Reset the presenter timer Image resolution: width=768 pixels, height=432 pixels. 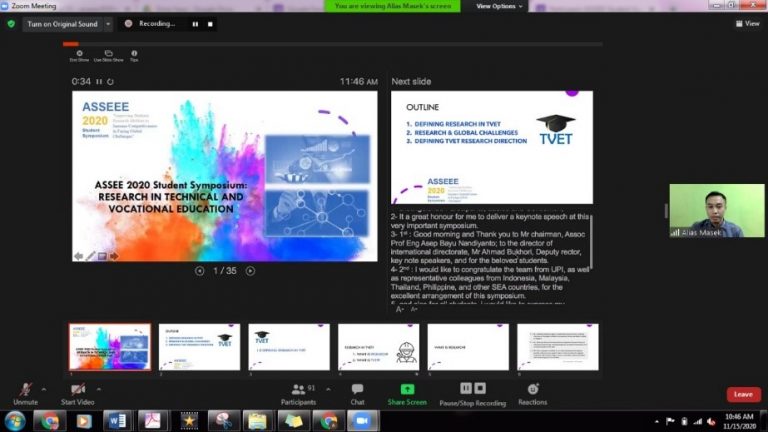coord(110,82)
